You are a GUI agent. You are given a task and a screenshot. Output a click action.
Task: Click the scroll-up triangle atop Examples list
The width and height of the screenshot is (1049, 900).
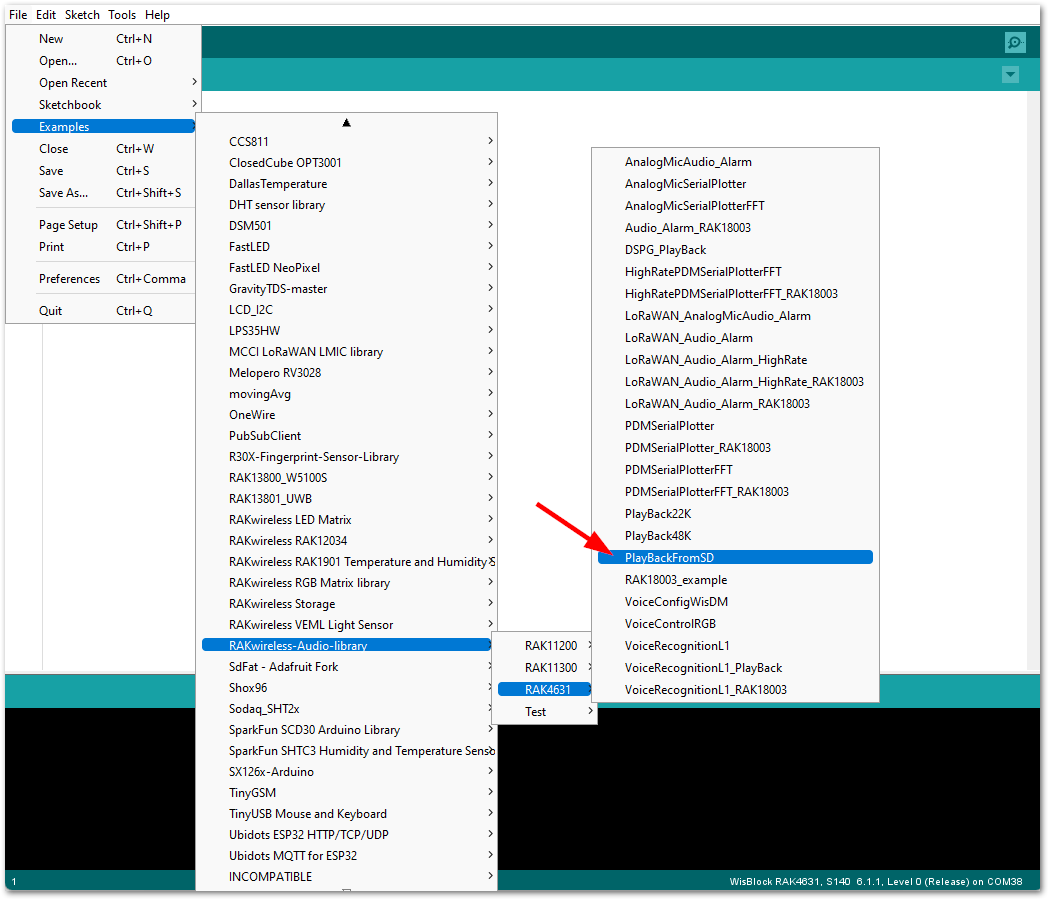(346, 121)
